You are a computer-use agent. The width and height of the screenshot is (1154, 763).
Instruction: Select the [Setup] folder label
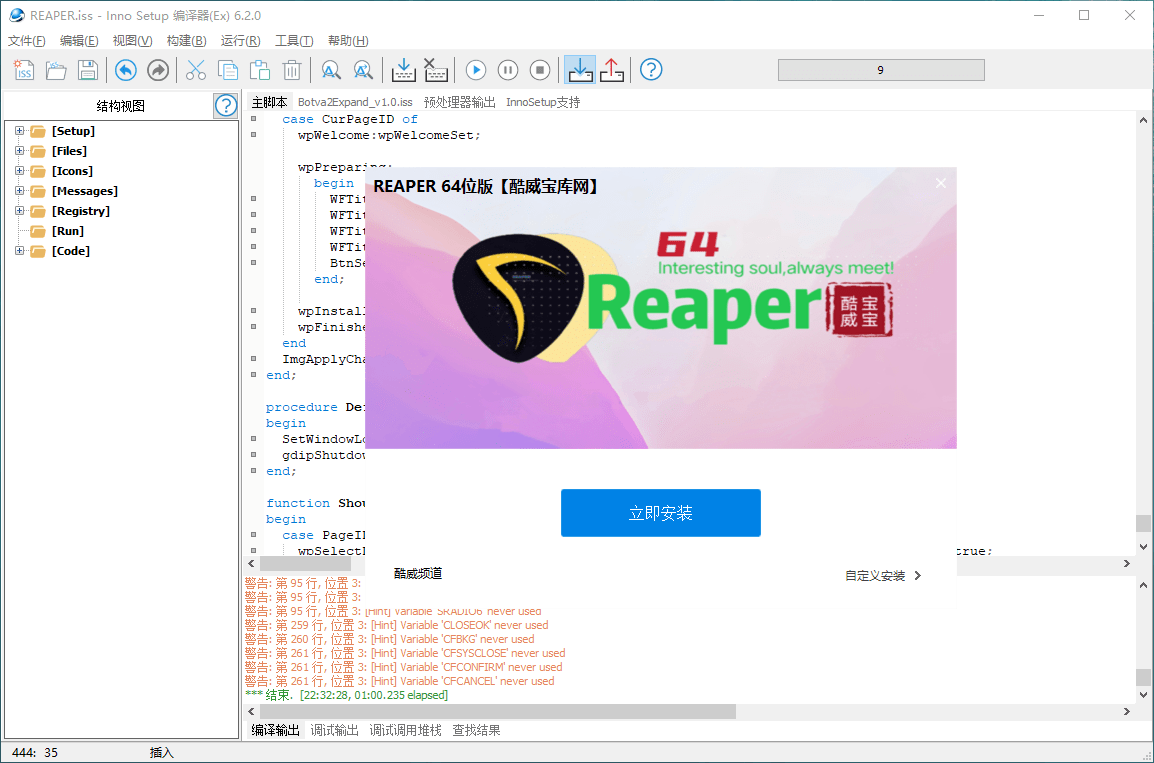pos(74,131)
